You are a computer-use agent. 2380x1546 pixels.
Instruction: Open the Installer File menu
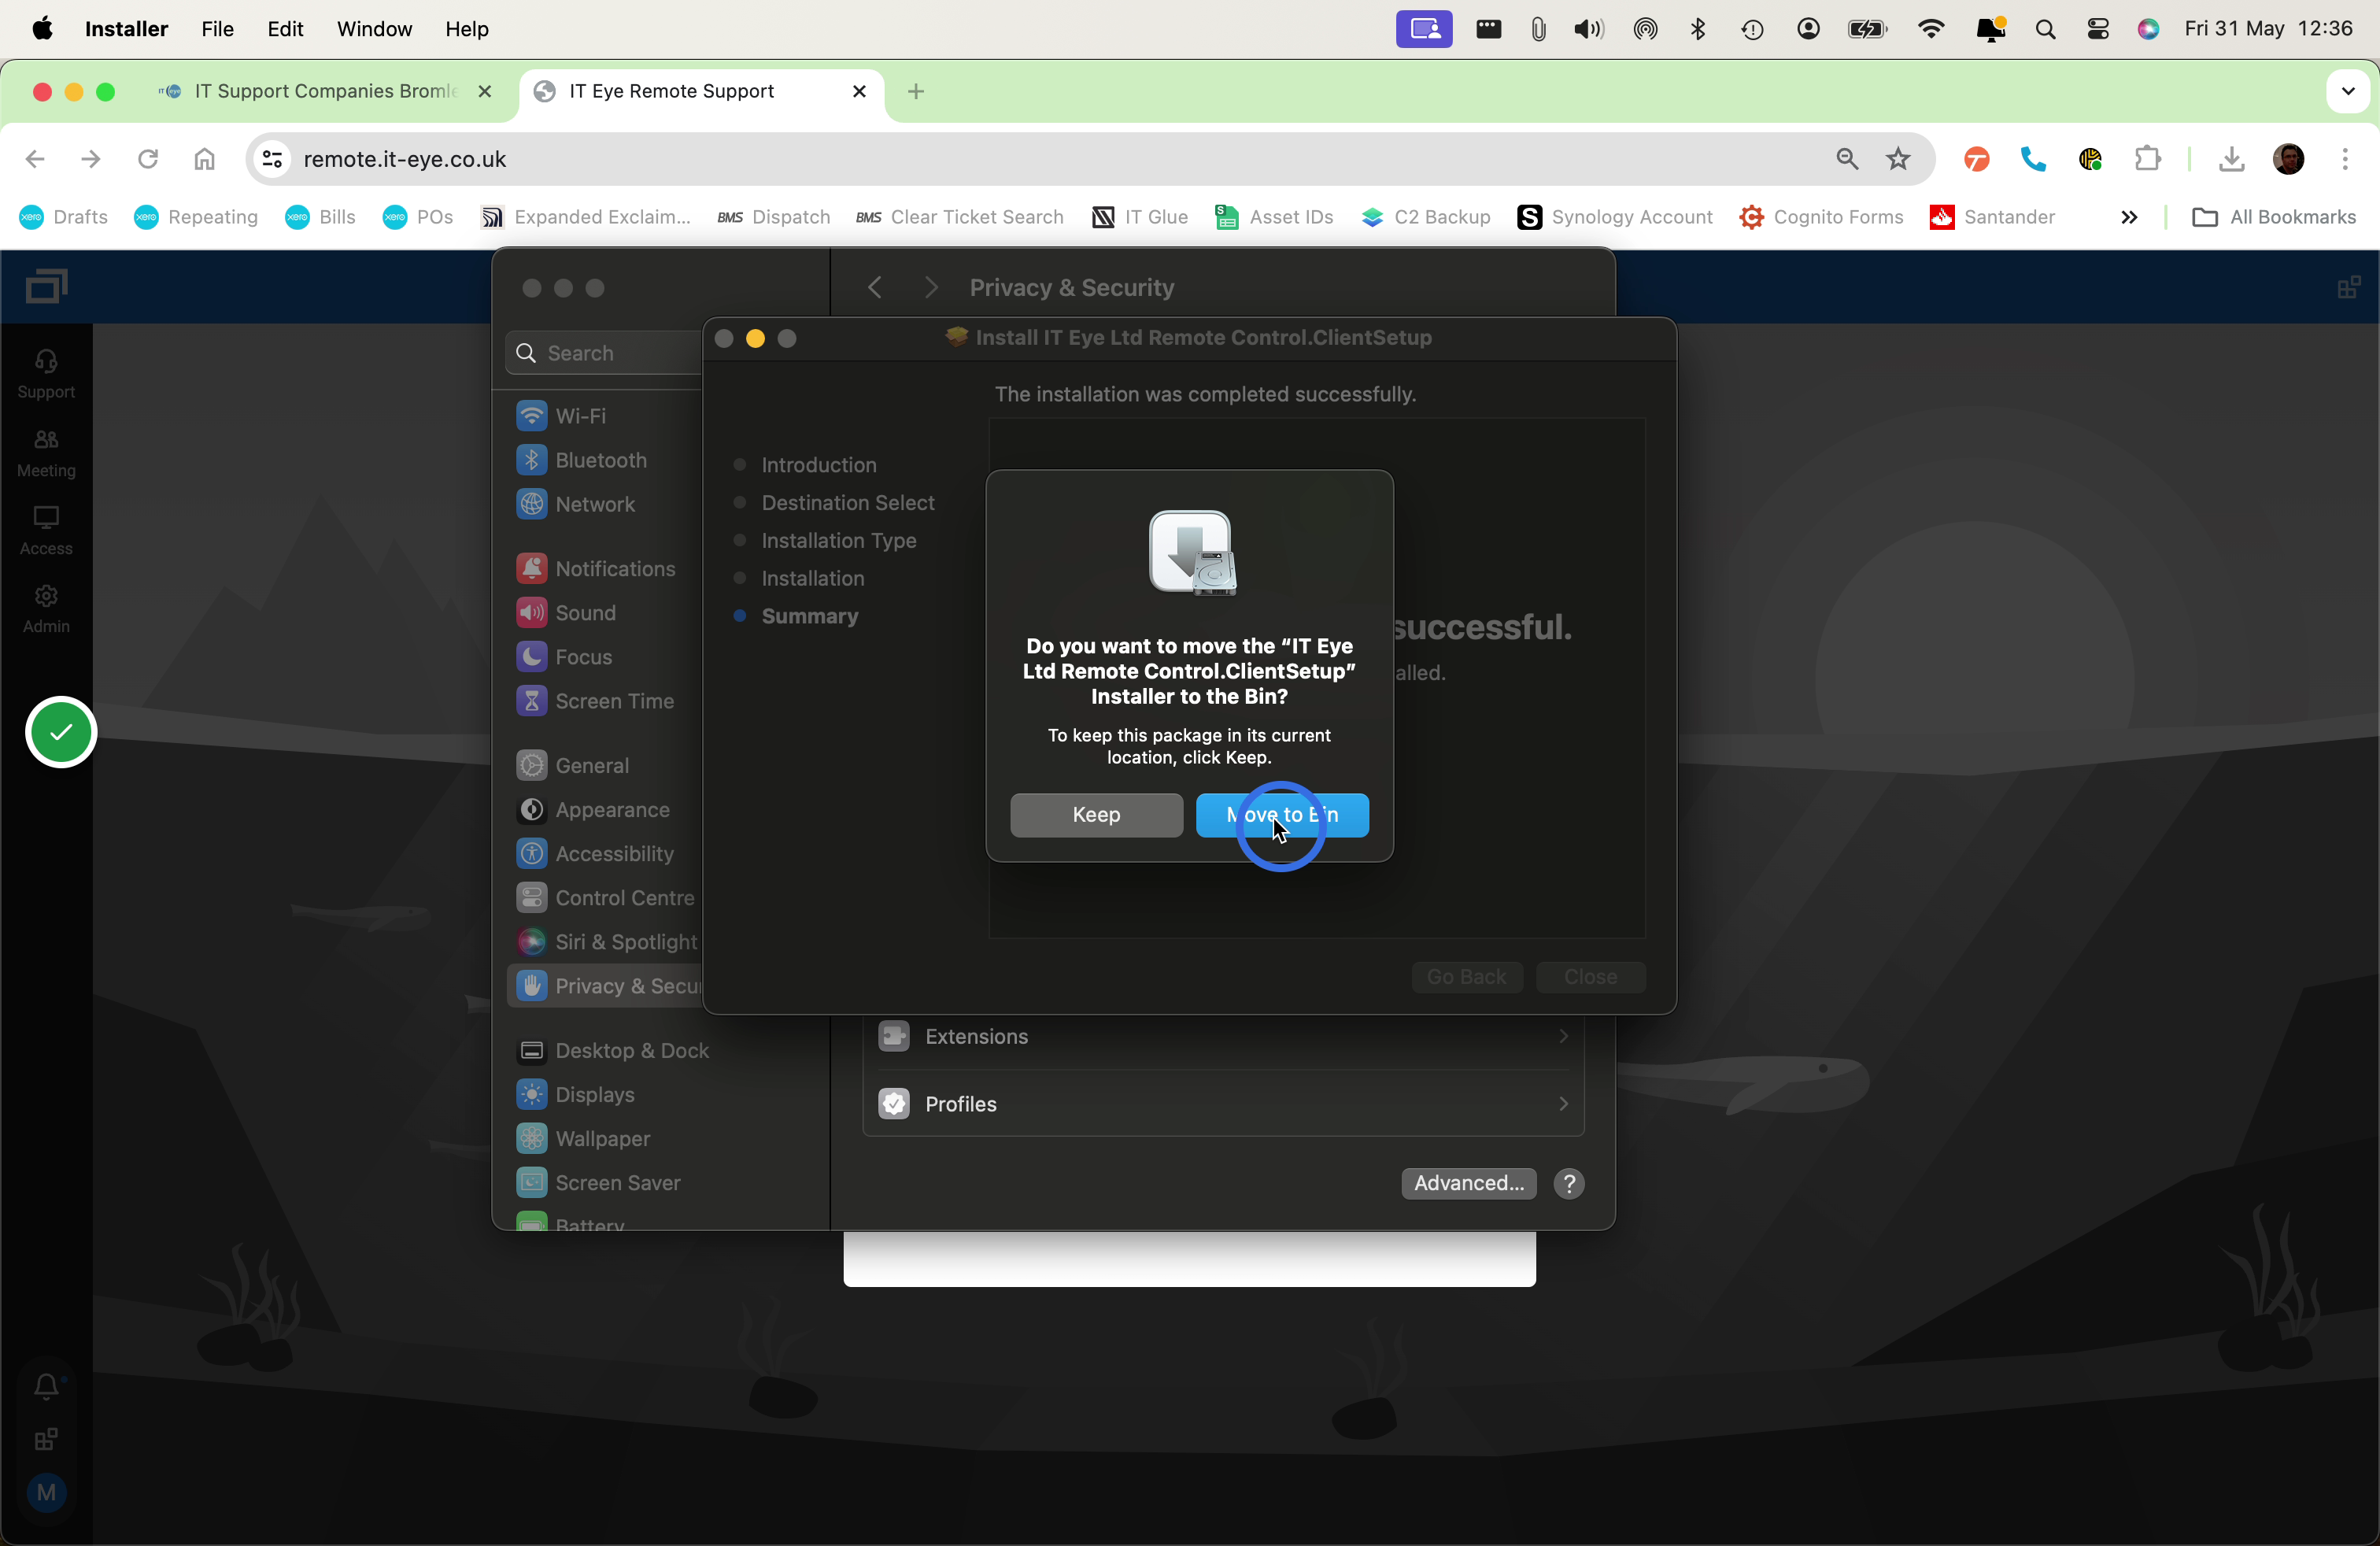point(217,29)
